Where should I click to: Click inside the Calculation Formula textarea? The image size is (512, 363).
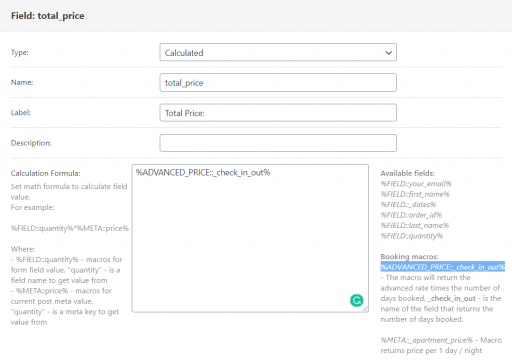point(250,238)
